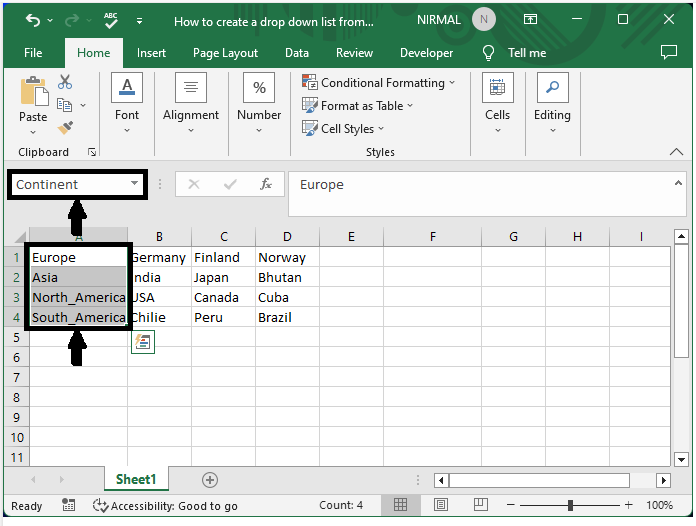Click the vertical scrollbar down arrow
696x526 pixels.
tap(681, 459)
